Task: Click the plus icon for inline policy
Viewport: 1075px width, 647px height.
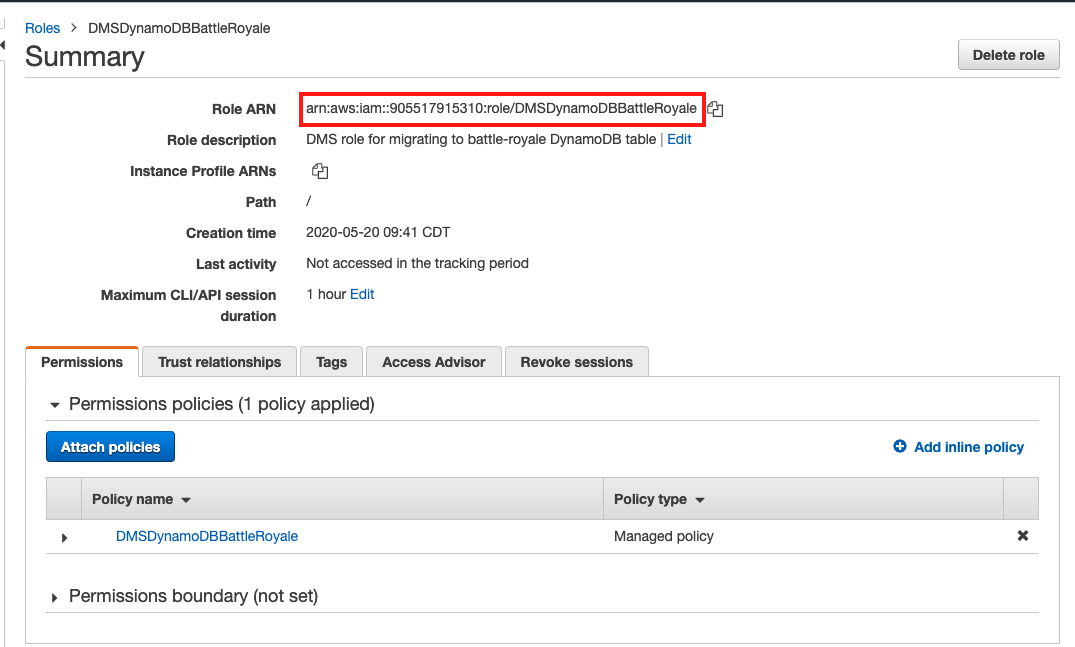Action: point(899,447)
